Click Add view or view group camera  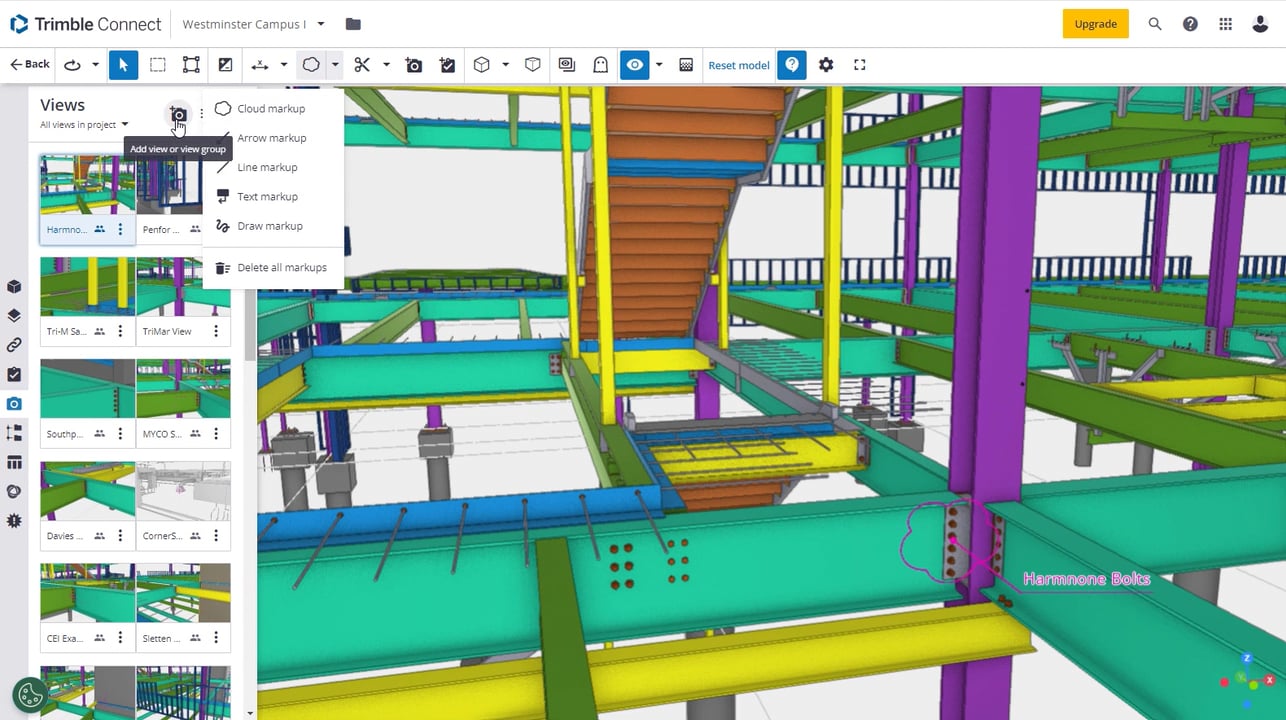point(178,115)
